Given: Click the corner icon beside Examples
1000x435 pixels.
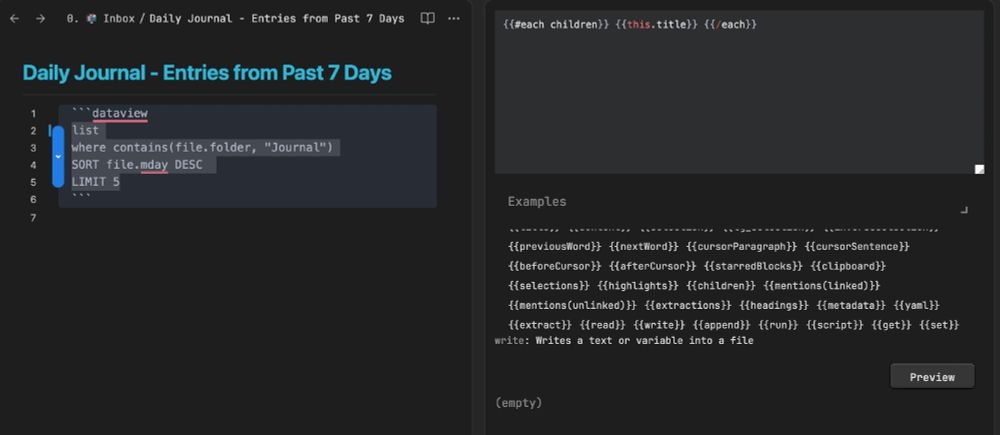Looking at the screenshot, I should [x=964, y=209].
